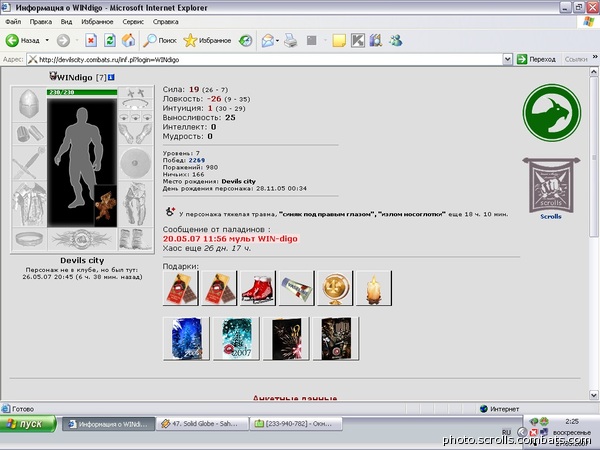600x450 pixels.
Task: Open the Сервис menu
Action: (133, 22)
